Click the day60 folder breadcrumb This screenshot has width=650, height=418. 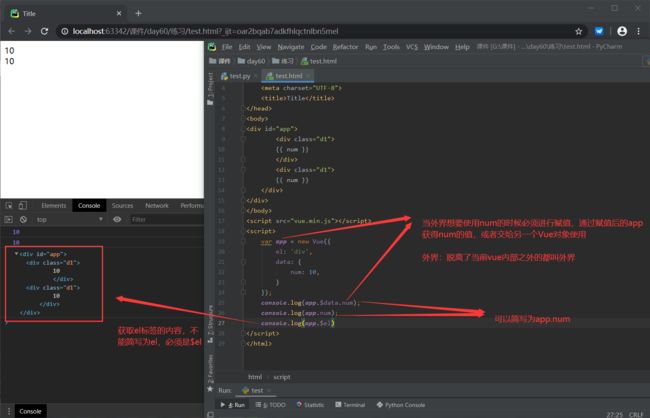pos(251,61)
